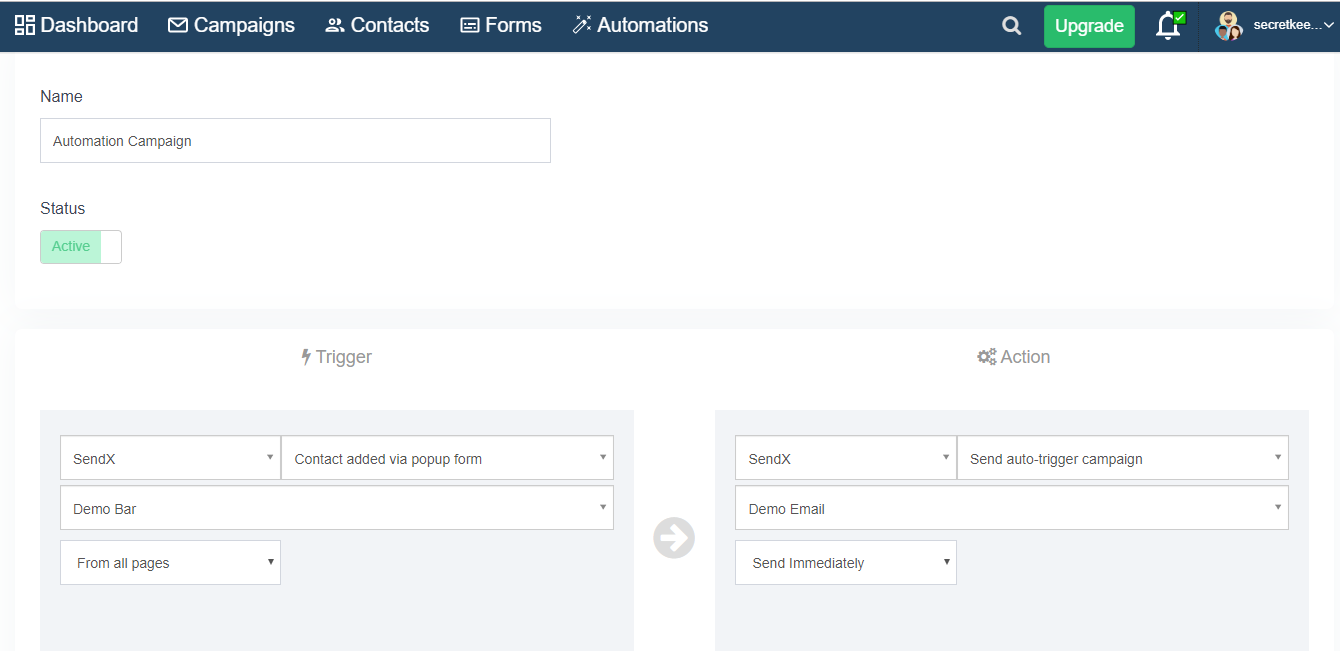Expand the Demo Bar dropdown
1340x651 pixels.
(x=337, y=508)
